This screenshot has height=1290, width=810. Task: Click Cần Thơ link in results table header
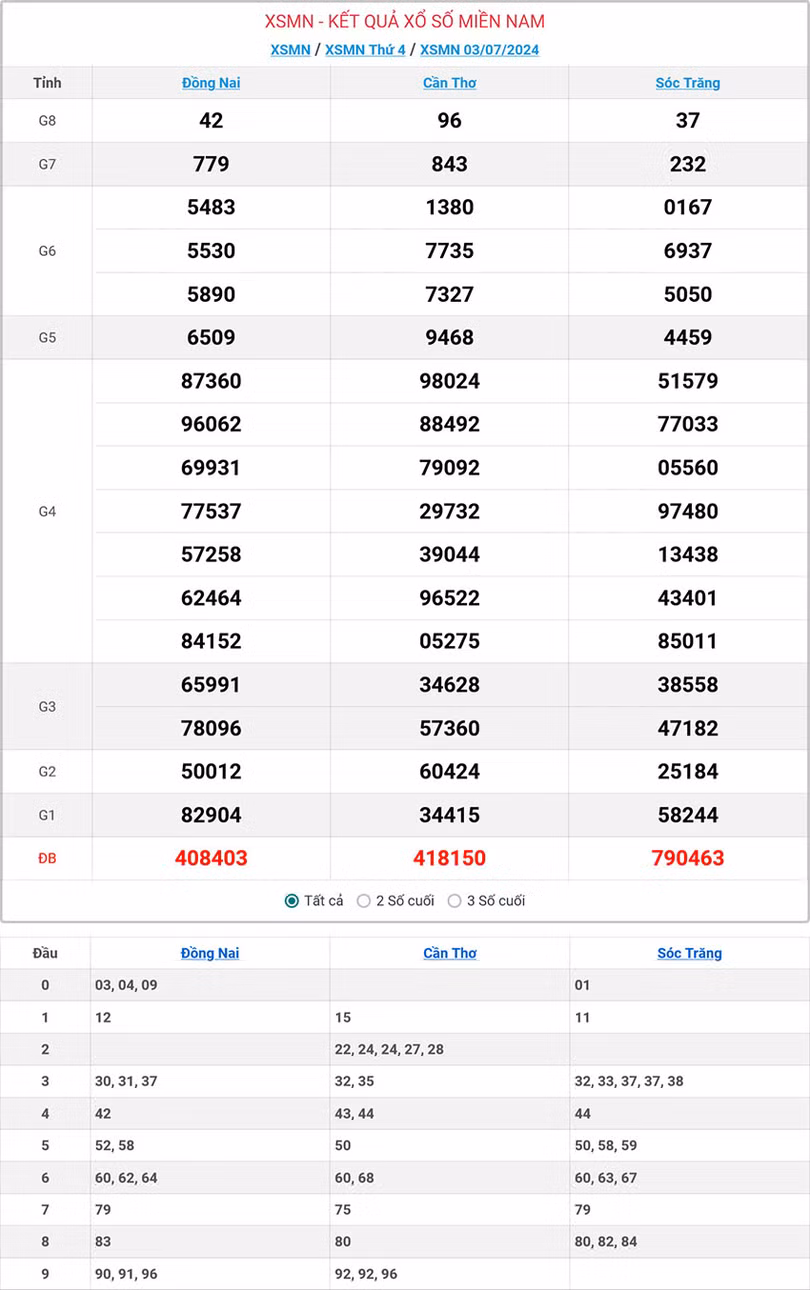(450, 83)
